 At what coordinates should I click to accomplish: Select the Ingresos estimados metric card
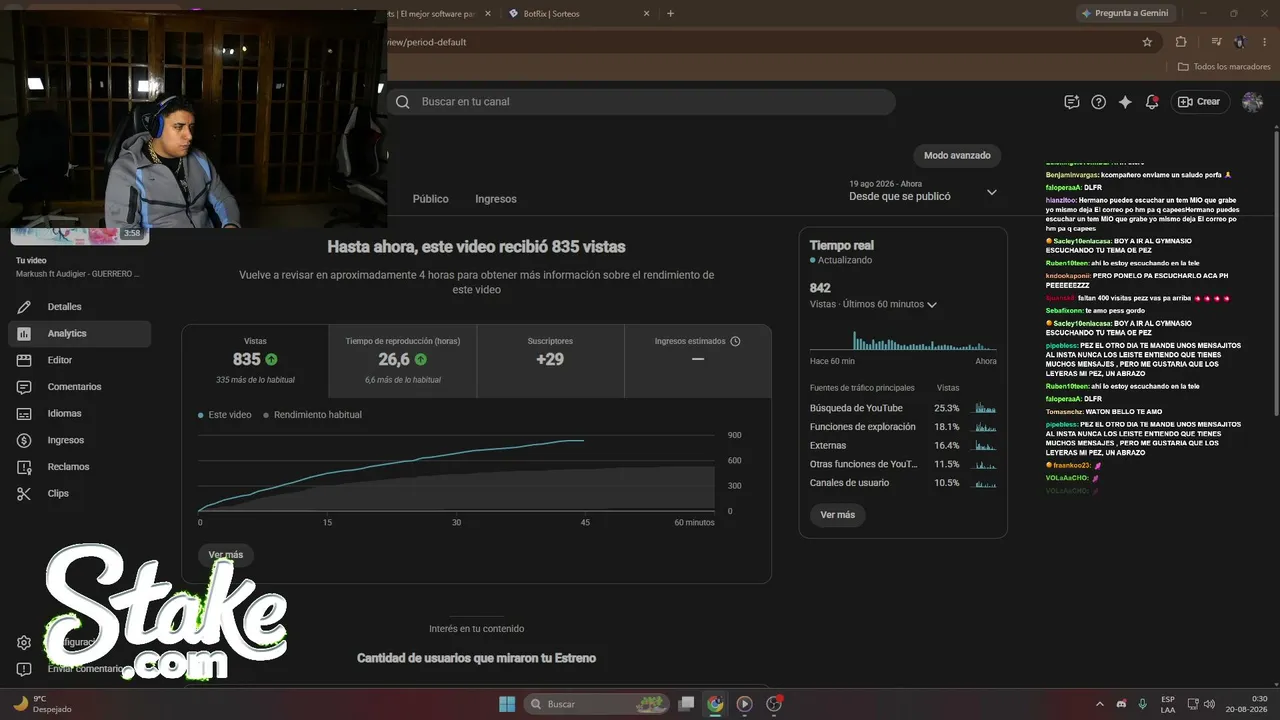point(697,361)
